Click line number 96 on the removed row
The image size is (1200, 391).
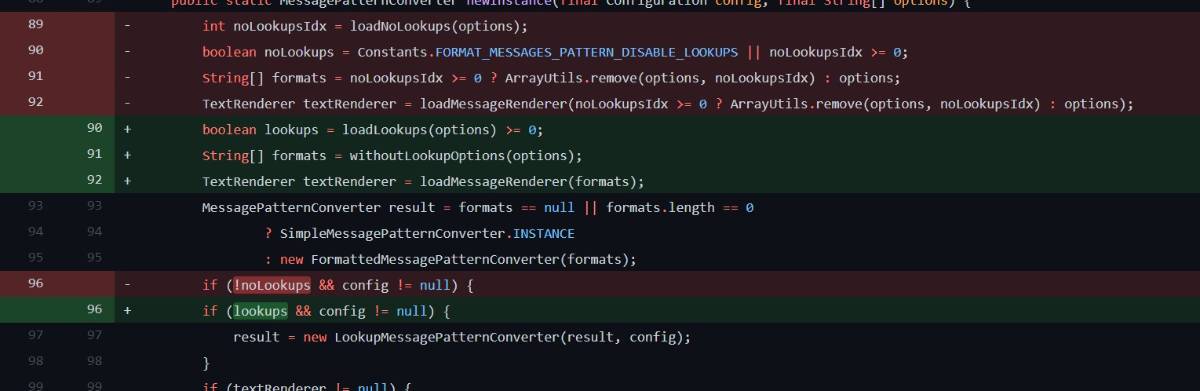36,285
